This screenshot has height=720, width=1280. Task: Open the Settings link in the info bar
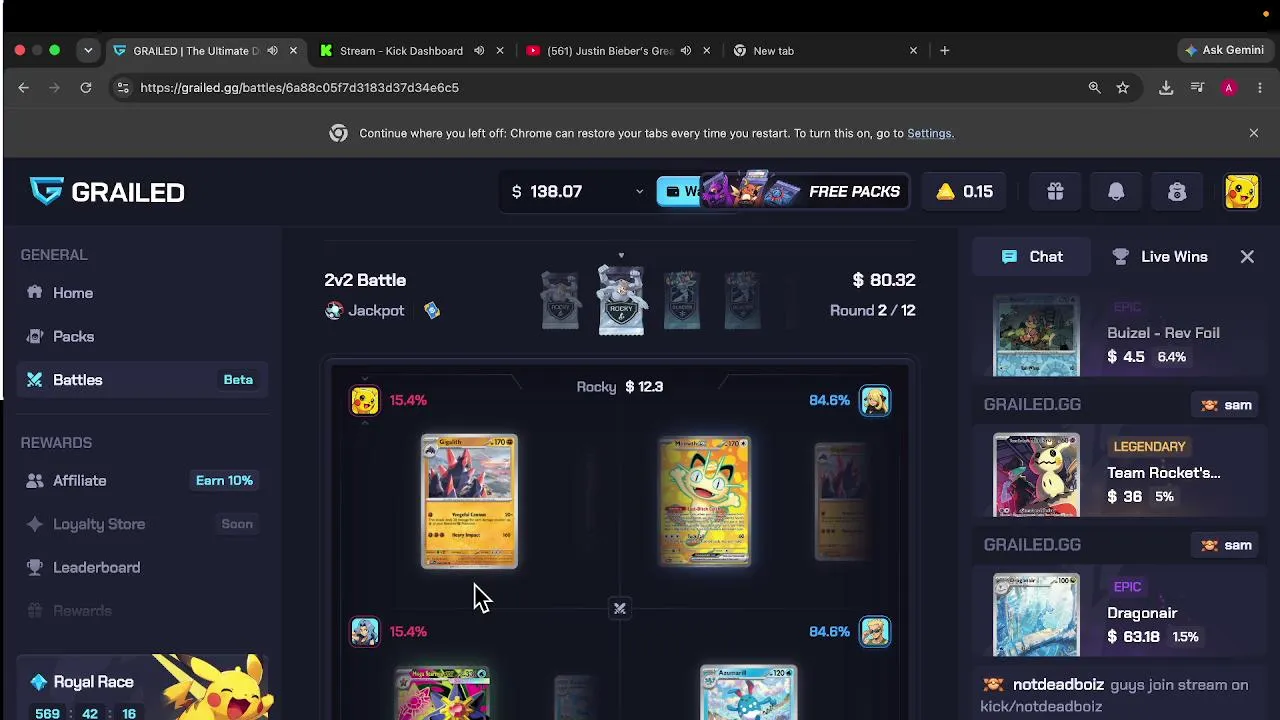click(x=929, y=133)
